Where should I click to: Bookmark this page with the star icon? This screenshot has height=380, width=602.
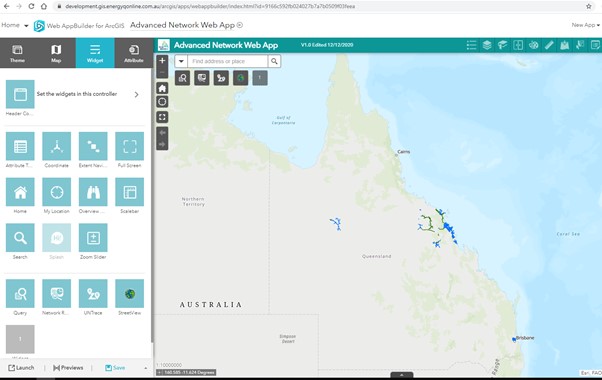[x=589, y=6]
